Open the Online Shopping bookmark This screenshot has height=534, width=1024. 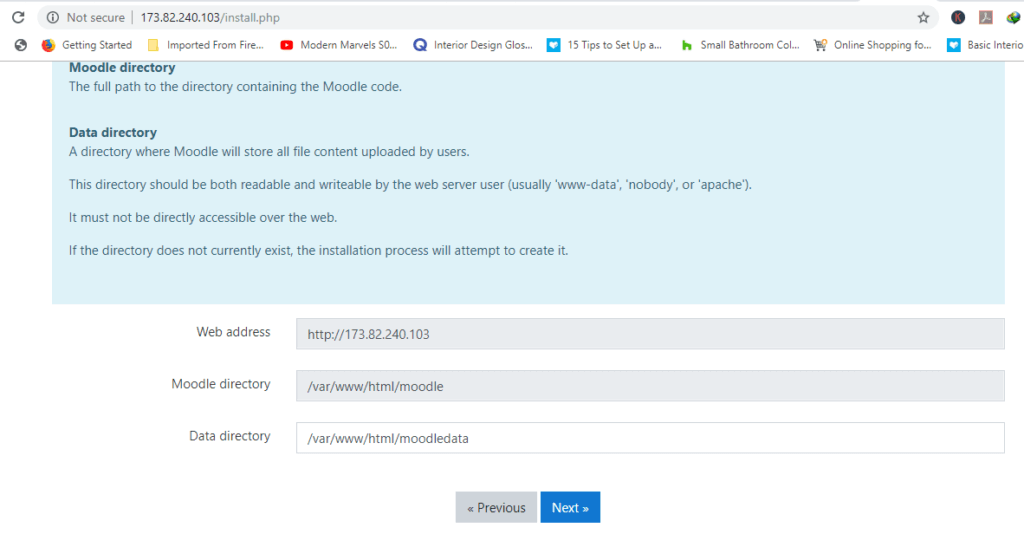point(873,45)
